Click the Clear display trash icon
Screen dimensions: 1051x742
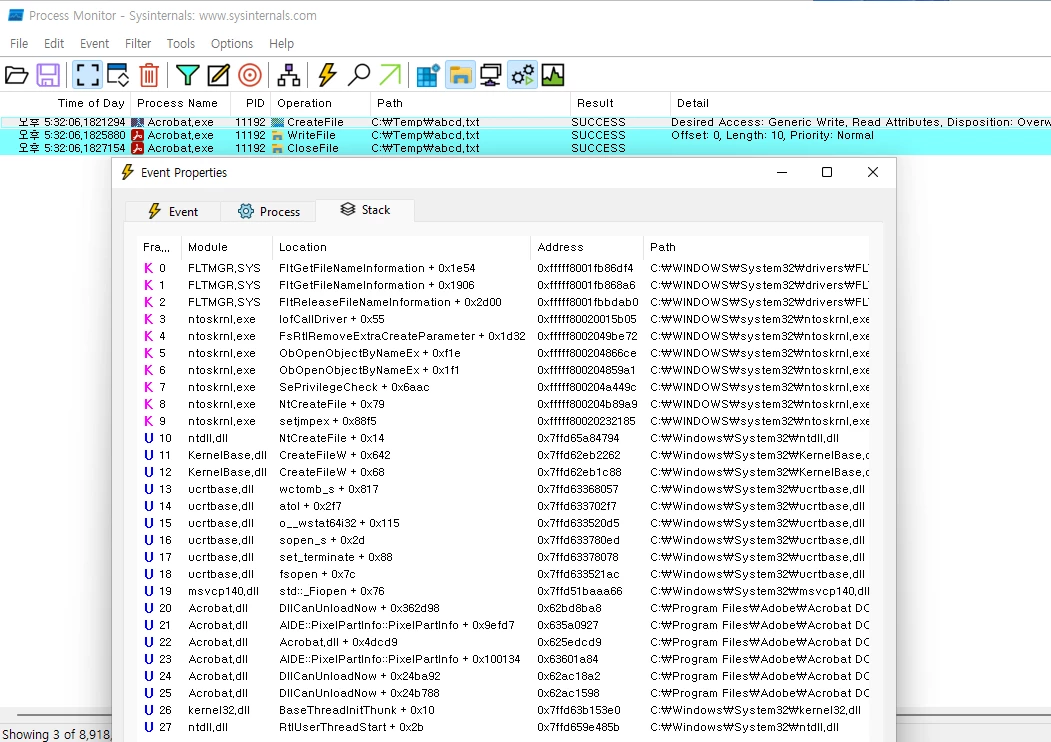(149, 75)
